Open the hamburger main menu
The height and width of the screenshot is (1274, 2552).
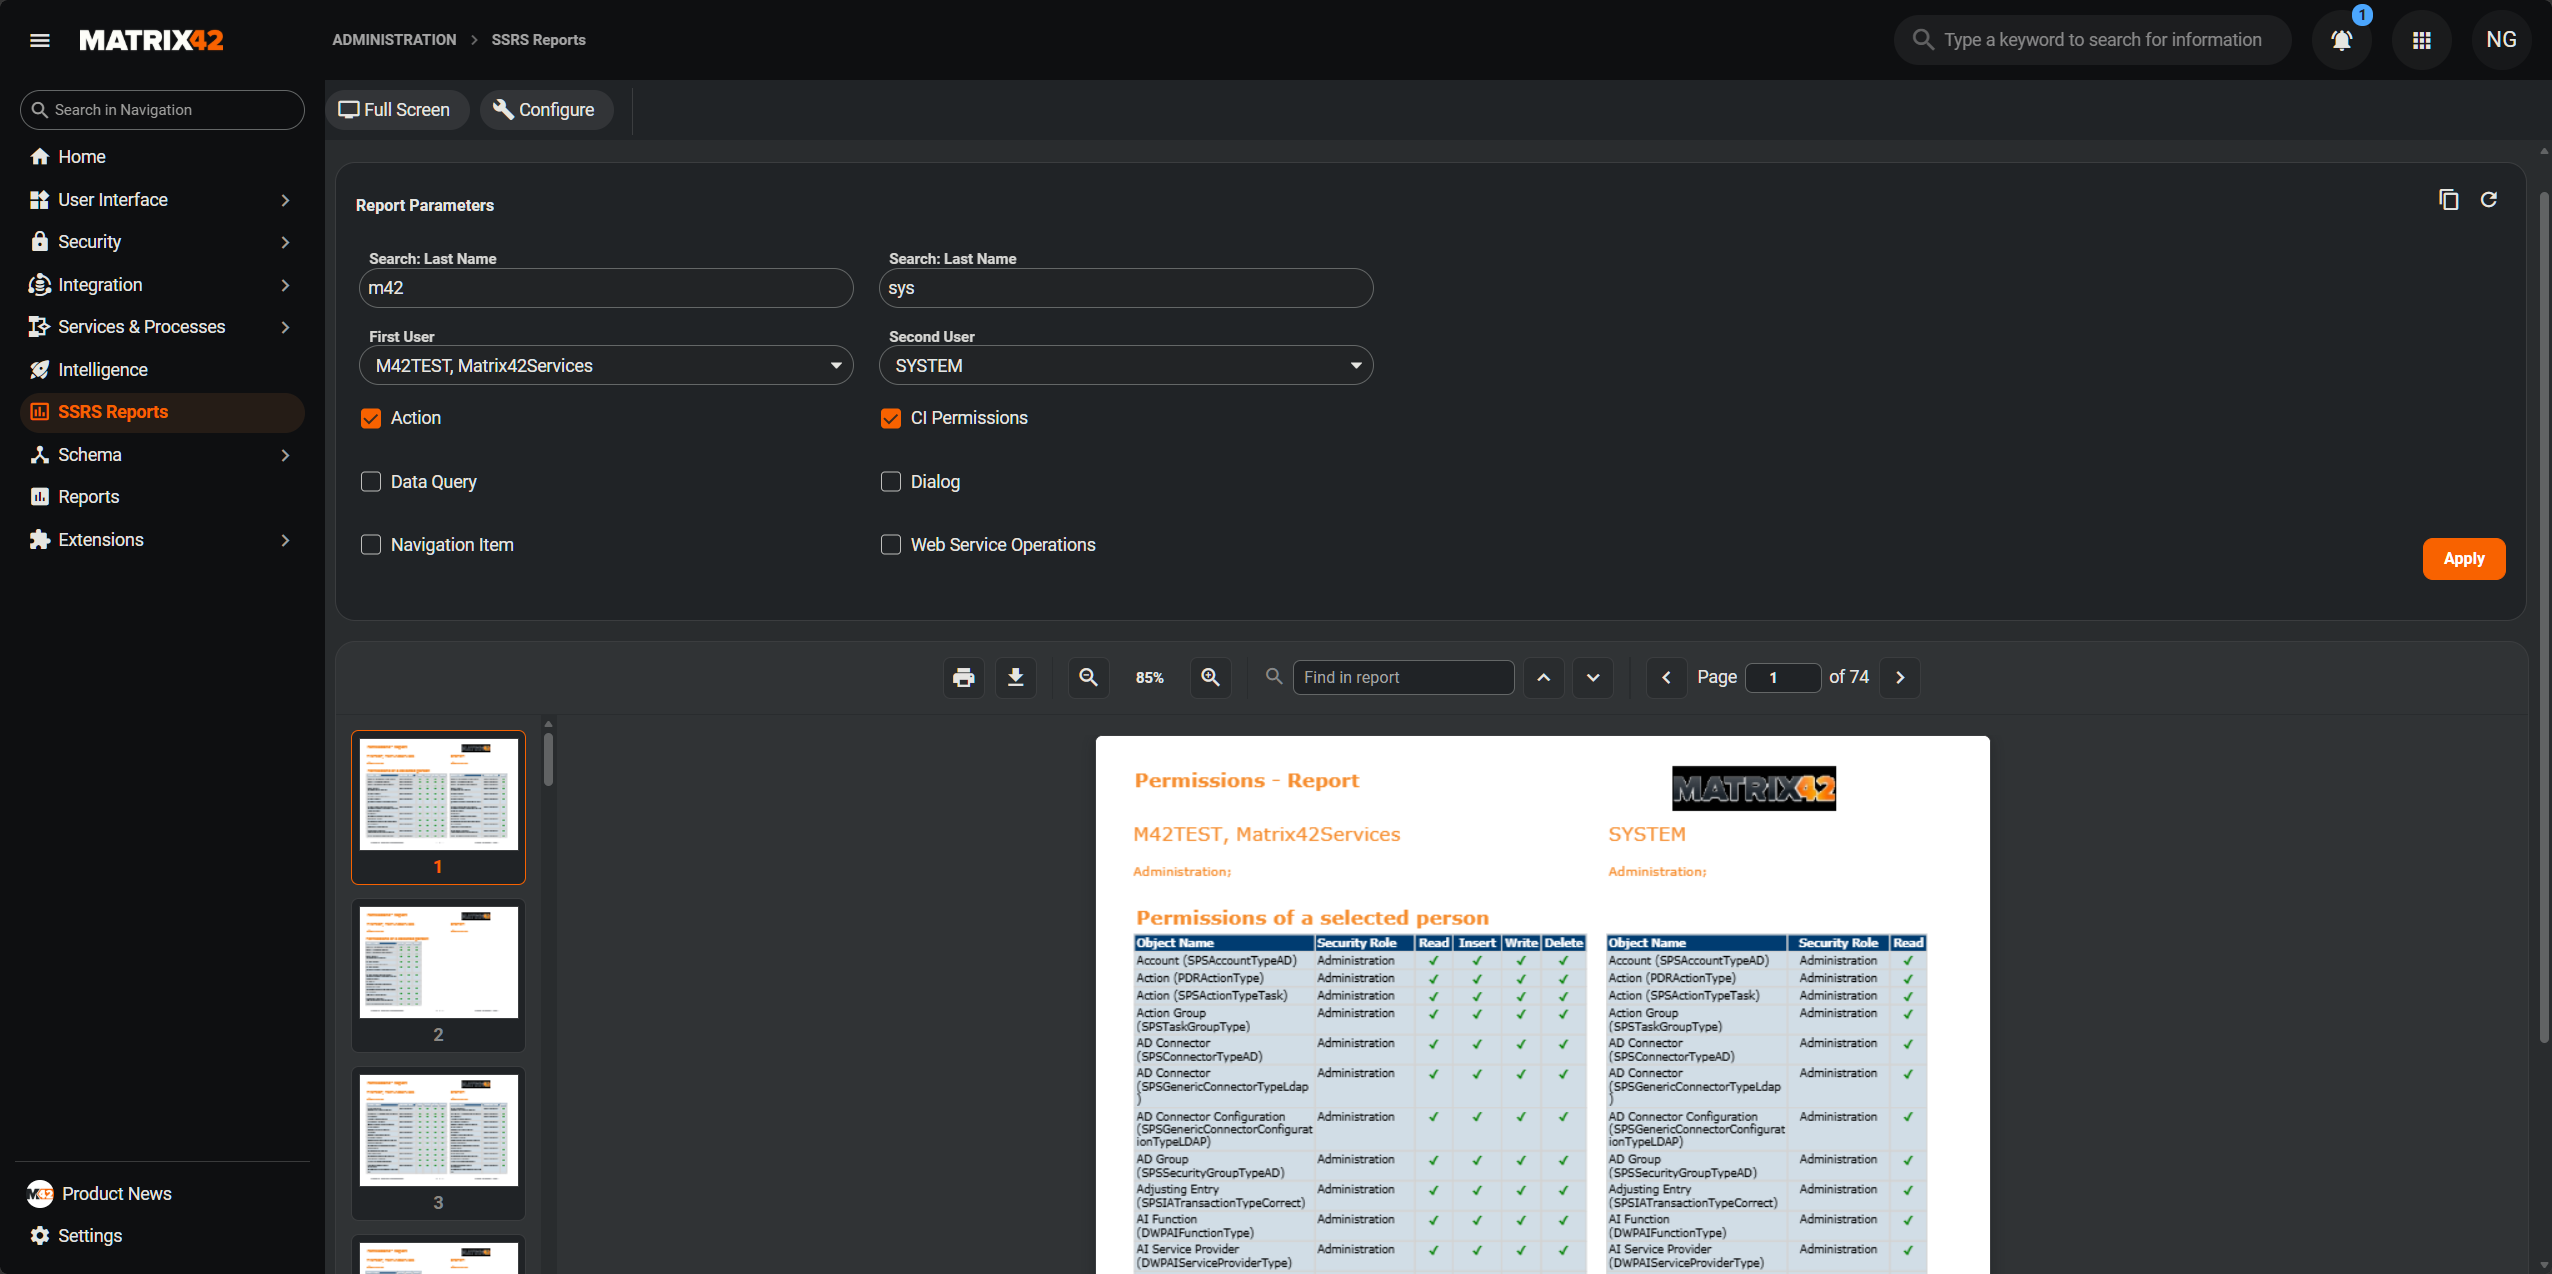[x=40, y=40]
